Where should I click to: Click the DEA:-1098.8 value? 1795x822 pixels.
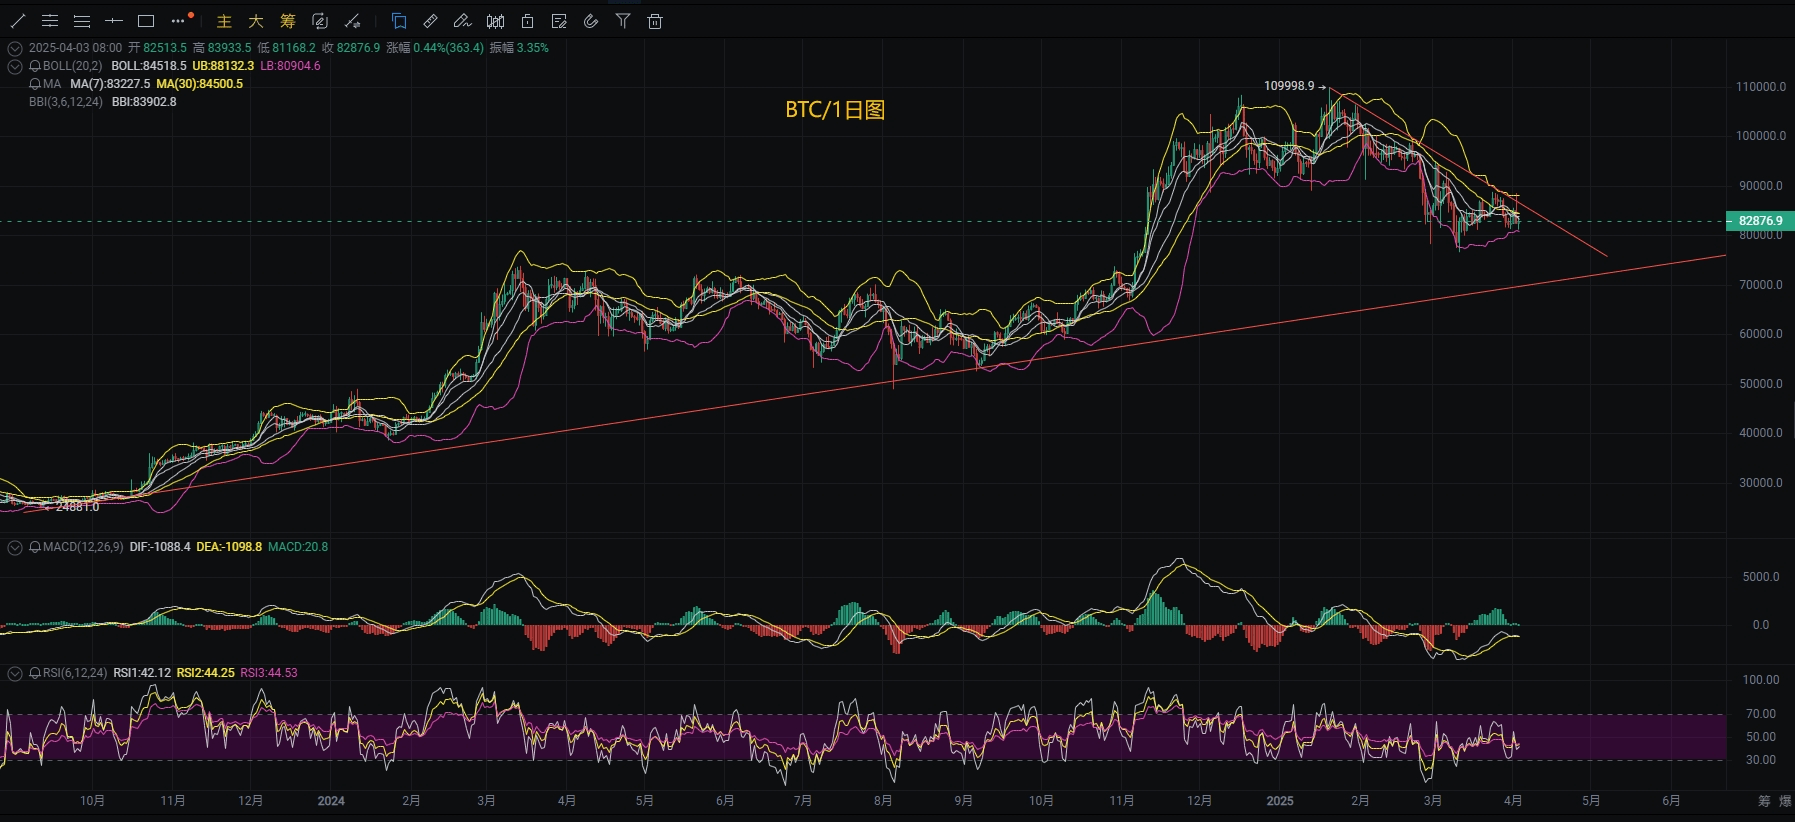[x=229, y=547]
